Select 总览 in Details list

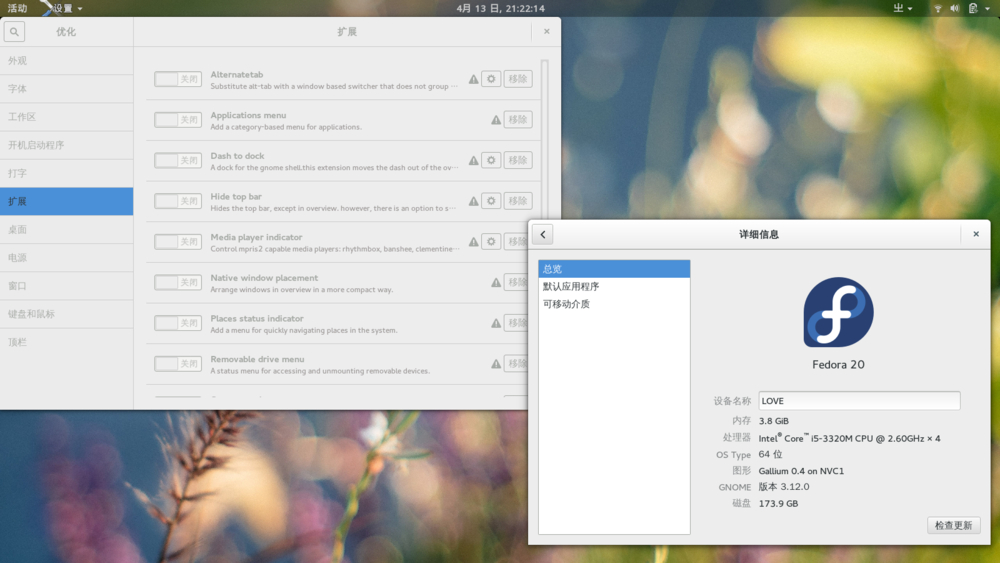[614, 268]
